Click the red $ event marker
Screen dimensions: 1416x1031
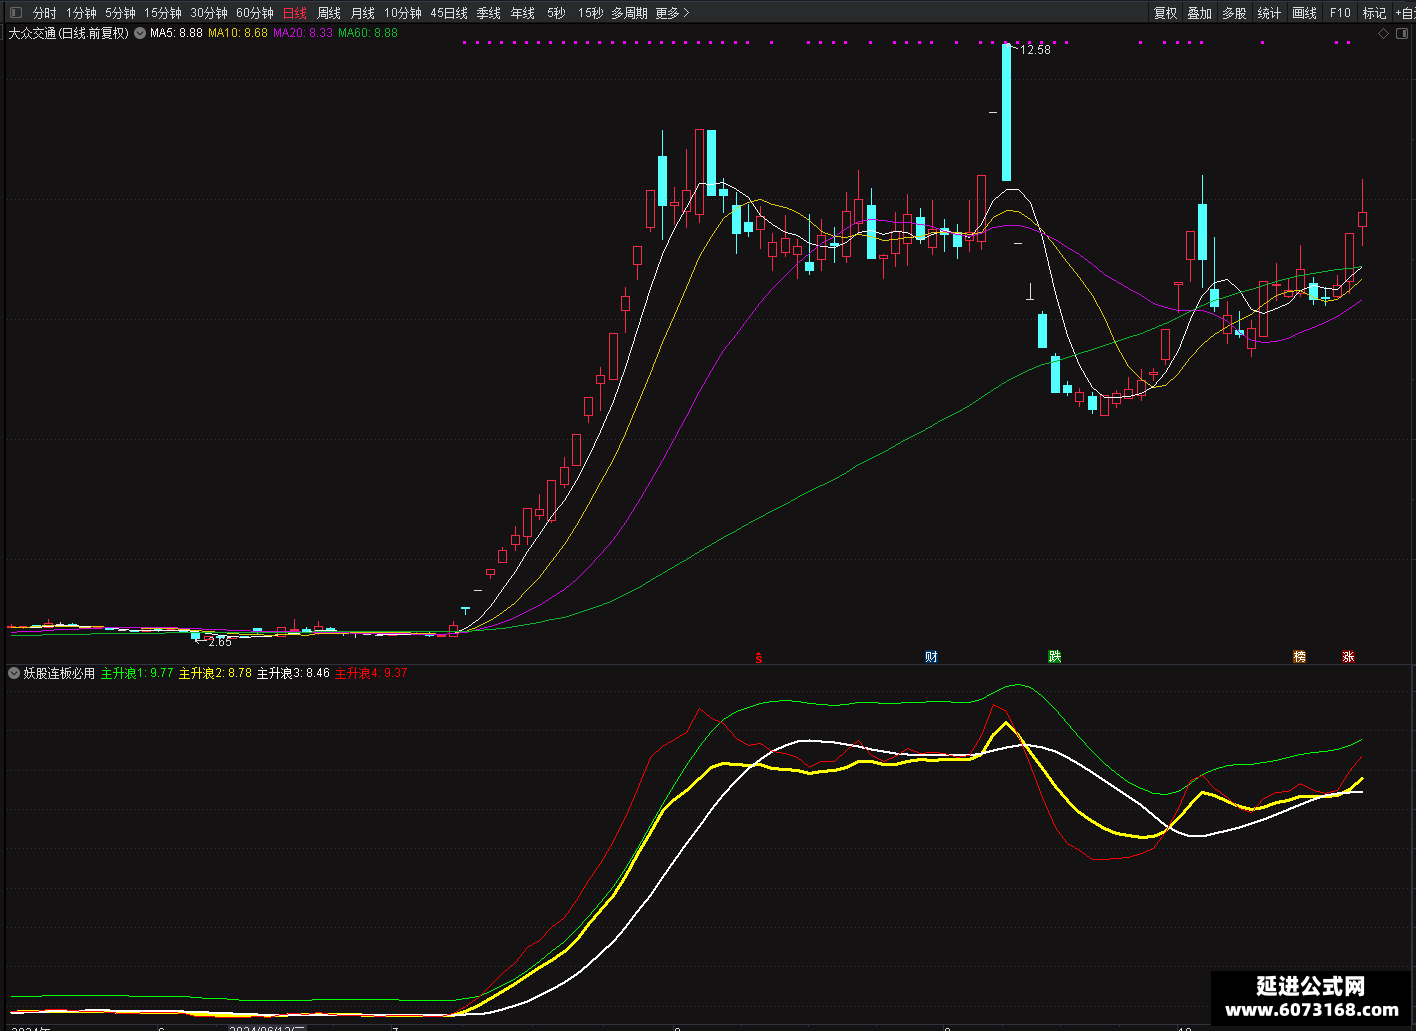point(759,657)
